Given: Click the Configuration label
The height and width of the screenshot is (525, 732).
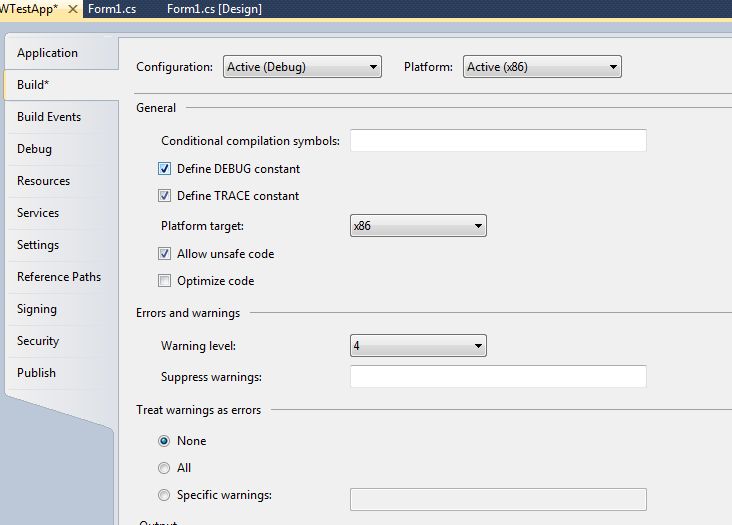Looking at the screenshot, I should click(175, 67).
